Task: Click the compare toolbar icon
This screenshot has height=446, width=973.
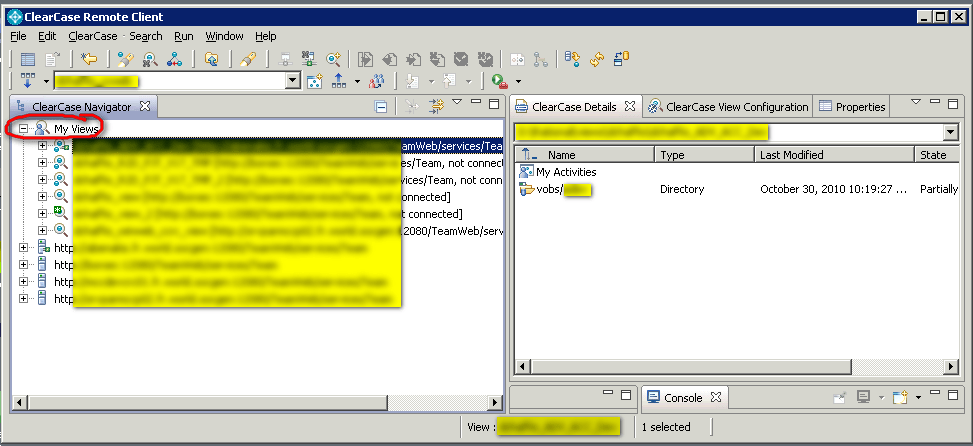Action: (x=518, y=60)
